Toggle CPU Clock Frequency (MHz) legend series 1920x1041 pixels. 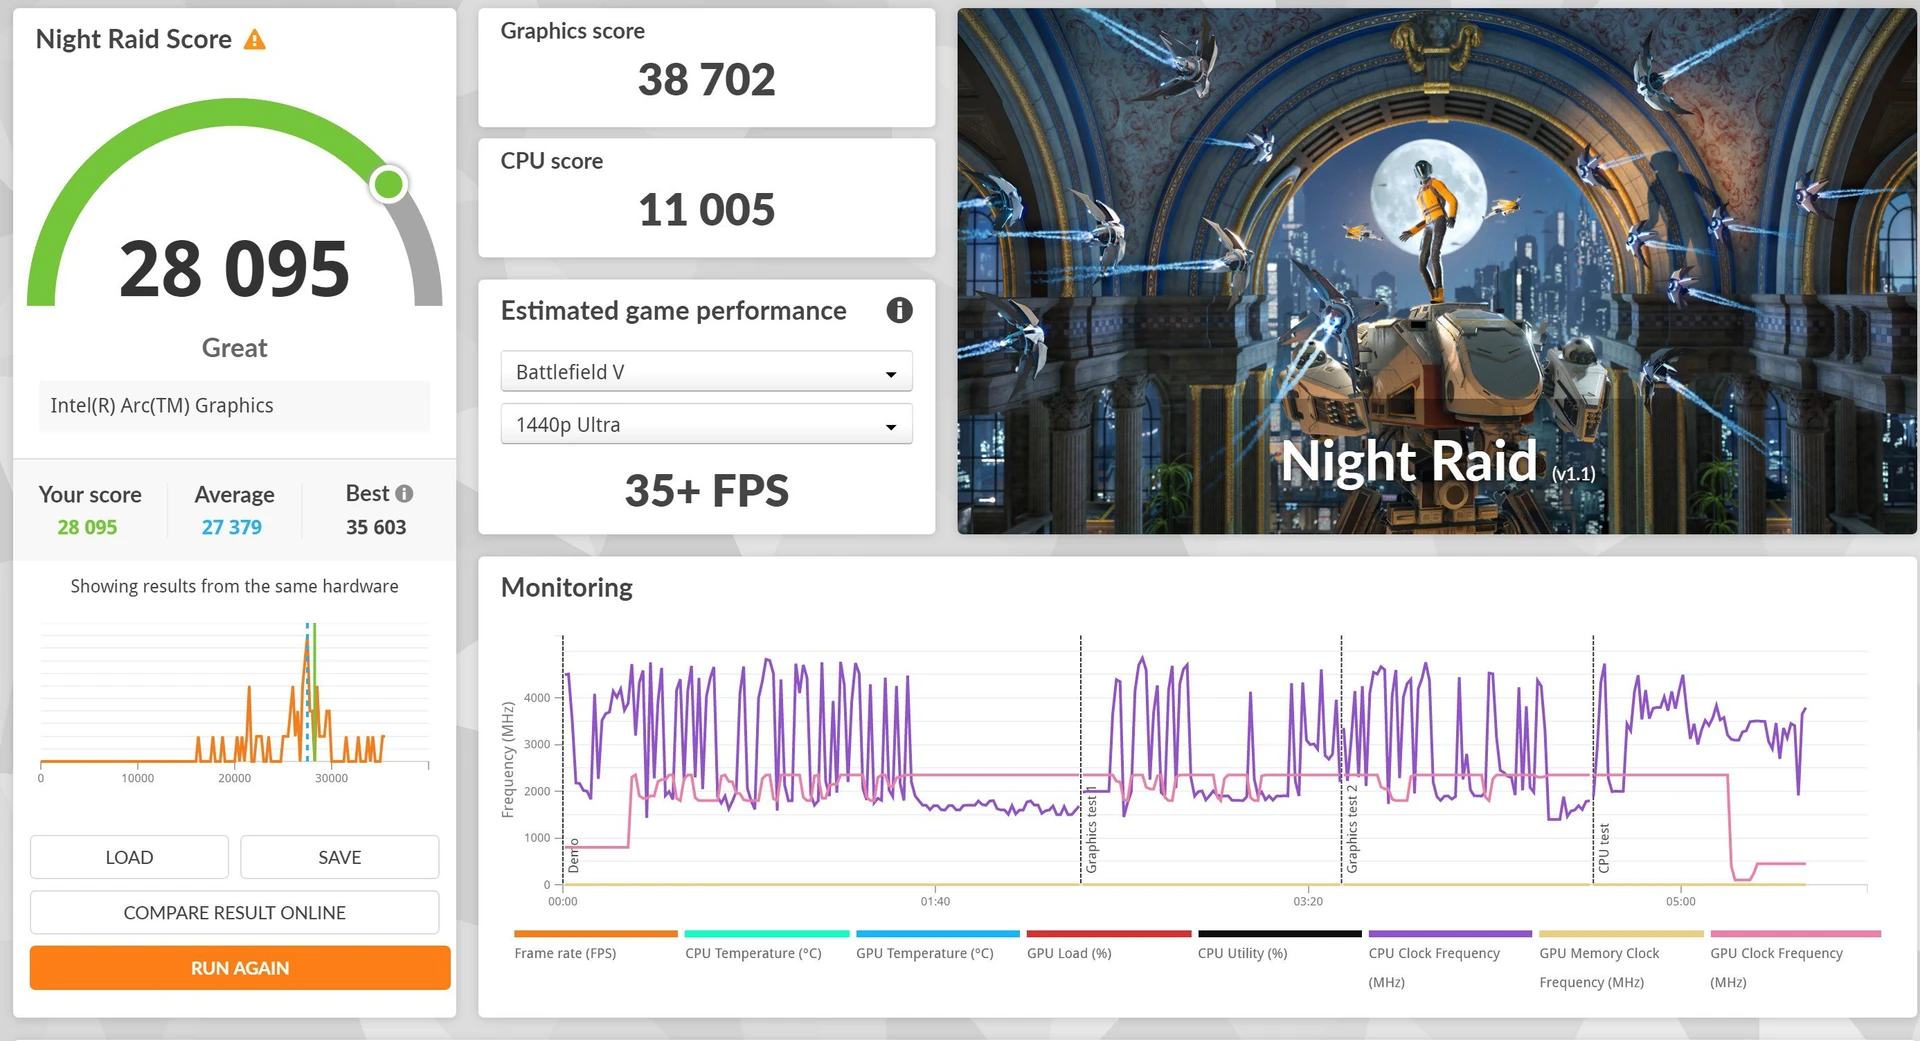[x=1450, y=960]
